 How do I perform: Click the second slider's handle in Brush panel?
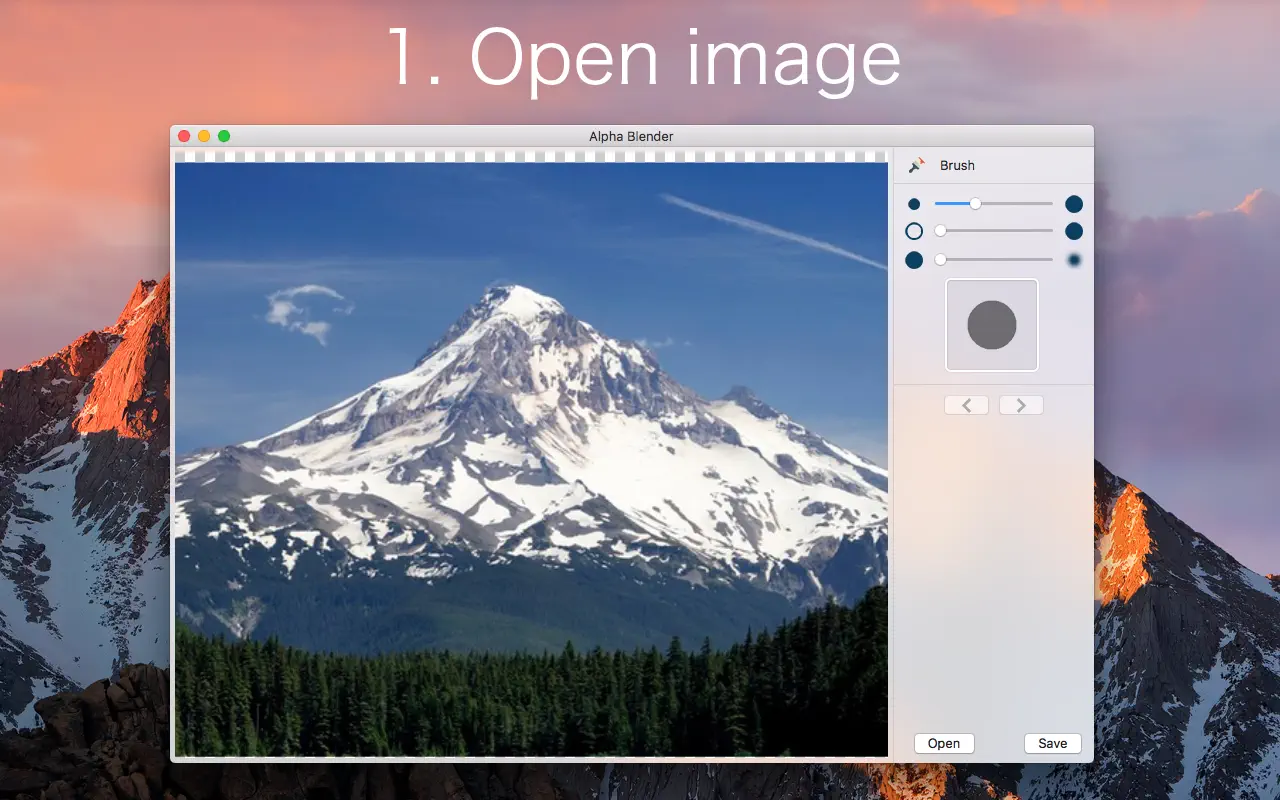click(940, 231)
